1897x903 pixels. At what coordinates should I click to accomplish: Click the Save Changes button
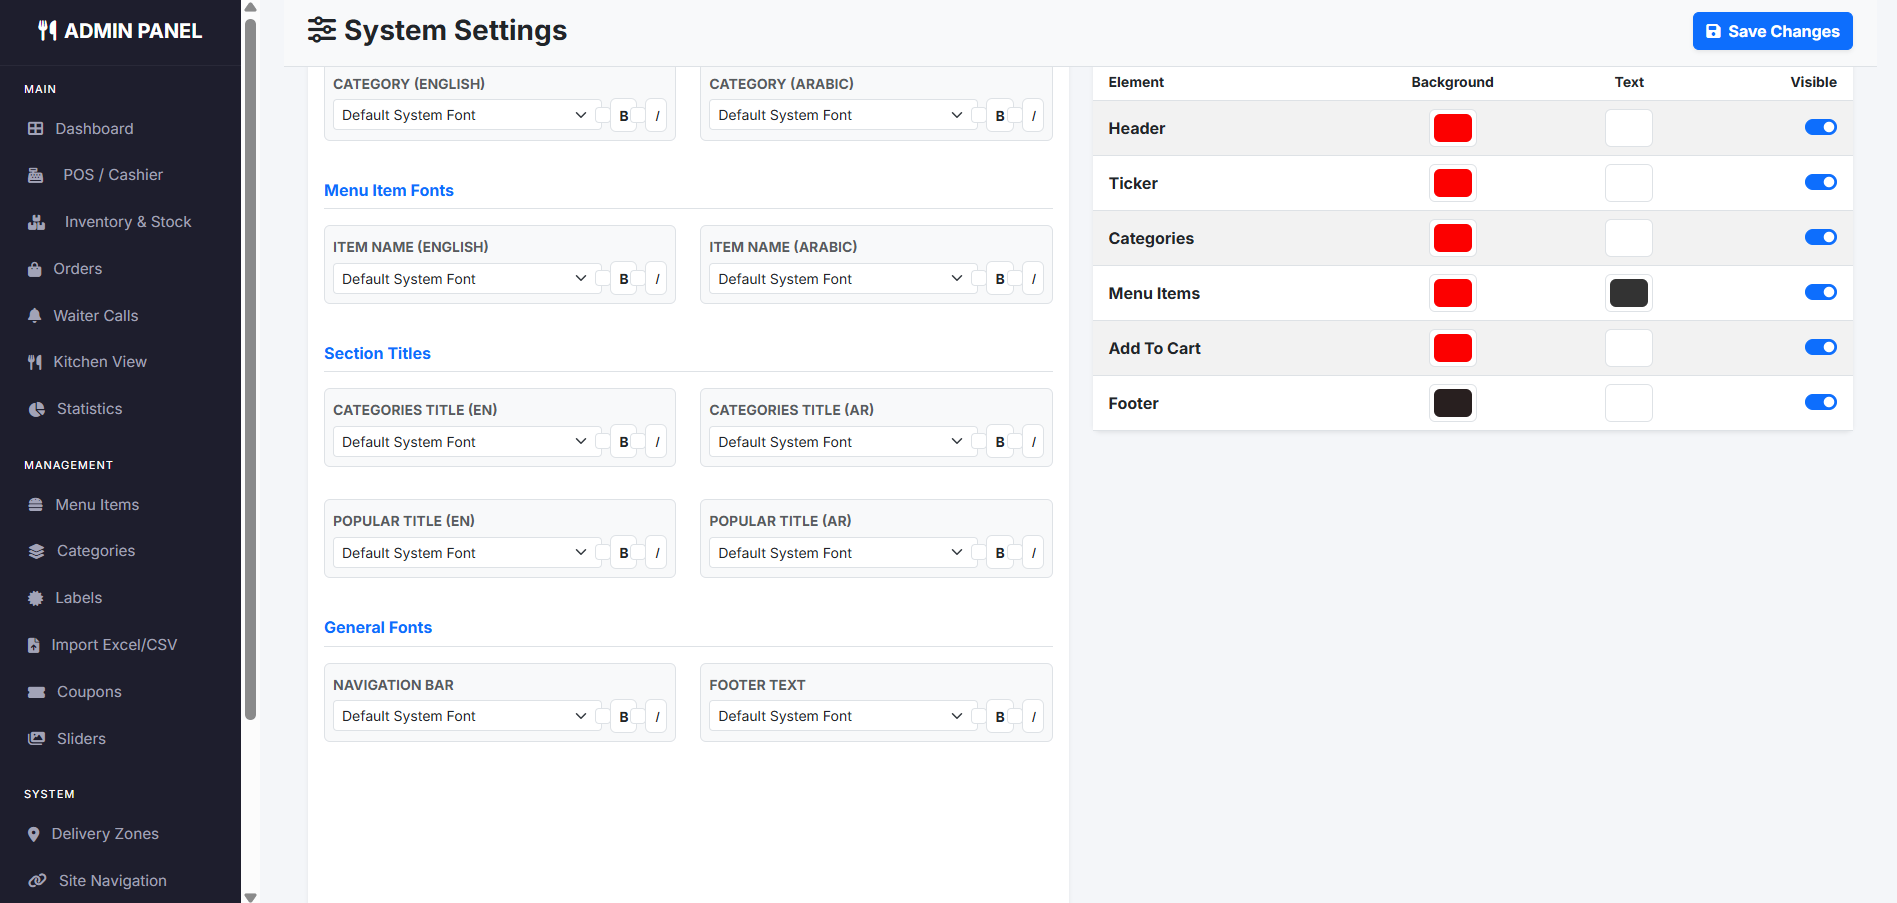pyautogui.click(x=1772, y=31)
